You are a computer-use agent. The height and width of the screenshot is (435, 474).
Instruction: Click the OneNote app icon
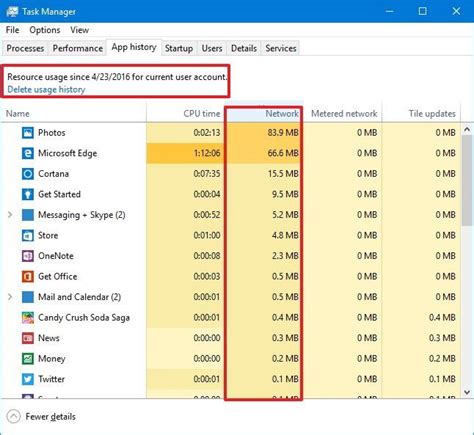pyautogui.click(x=28, y=256)
